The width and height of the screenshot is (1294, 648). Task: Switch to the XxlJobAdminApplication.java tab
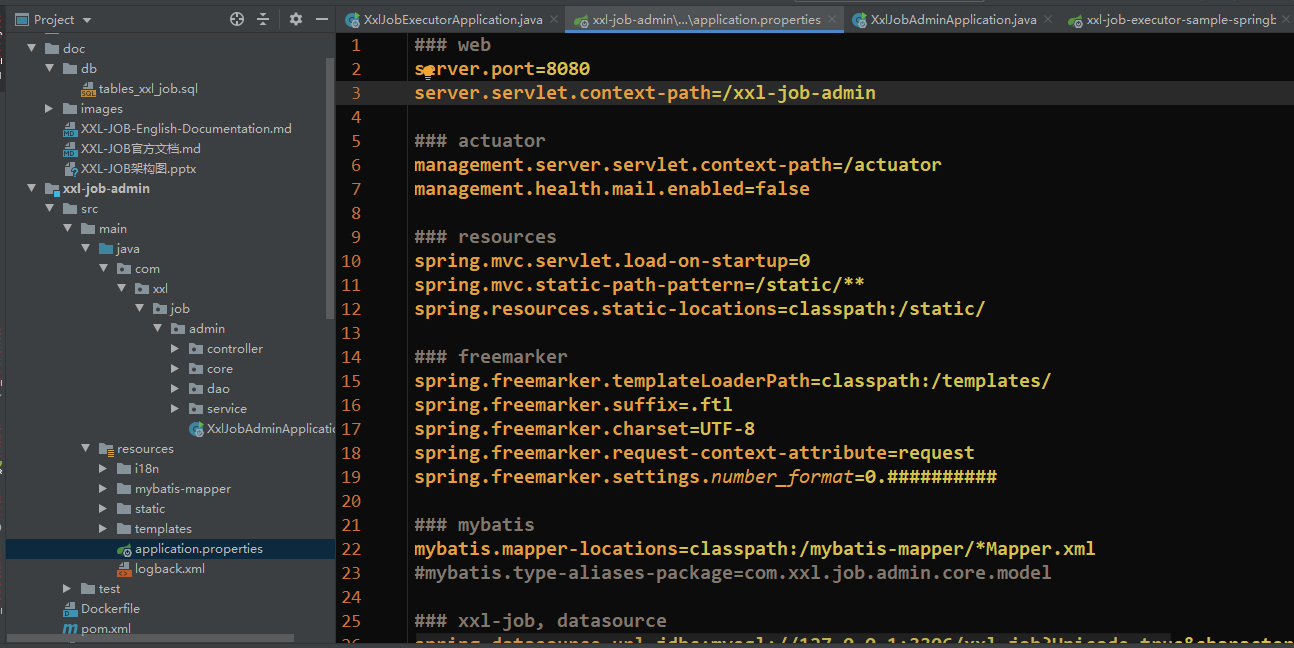click(953, 20)
